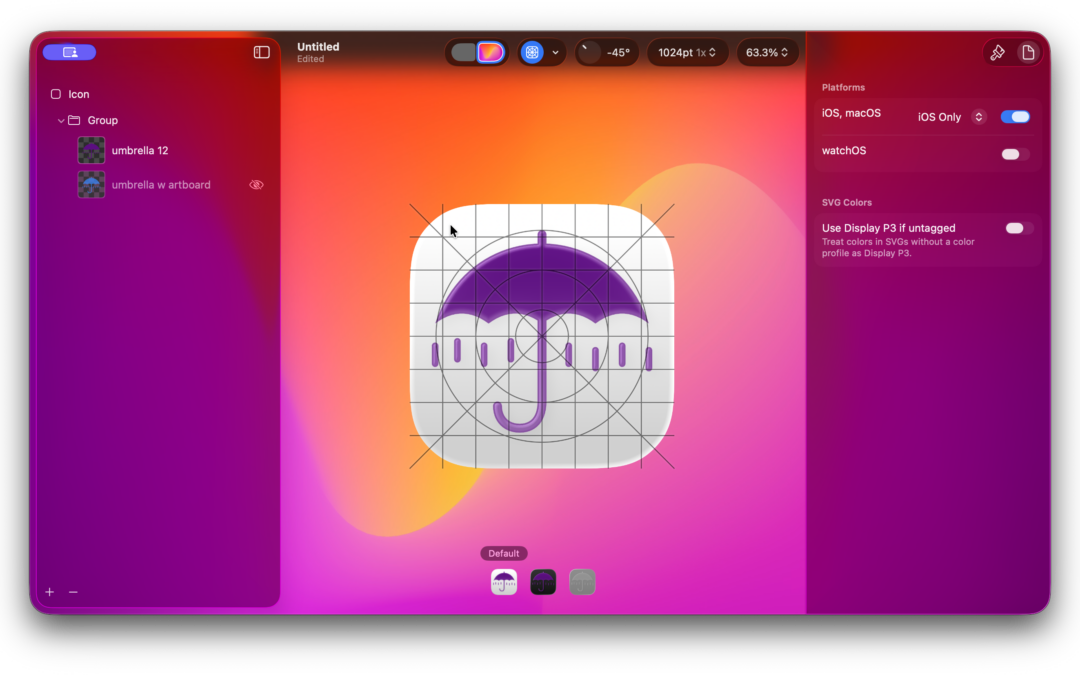
Task: Collapse the Group folder chevron
Action: (x=61, y=121)
